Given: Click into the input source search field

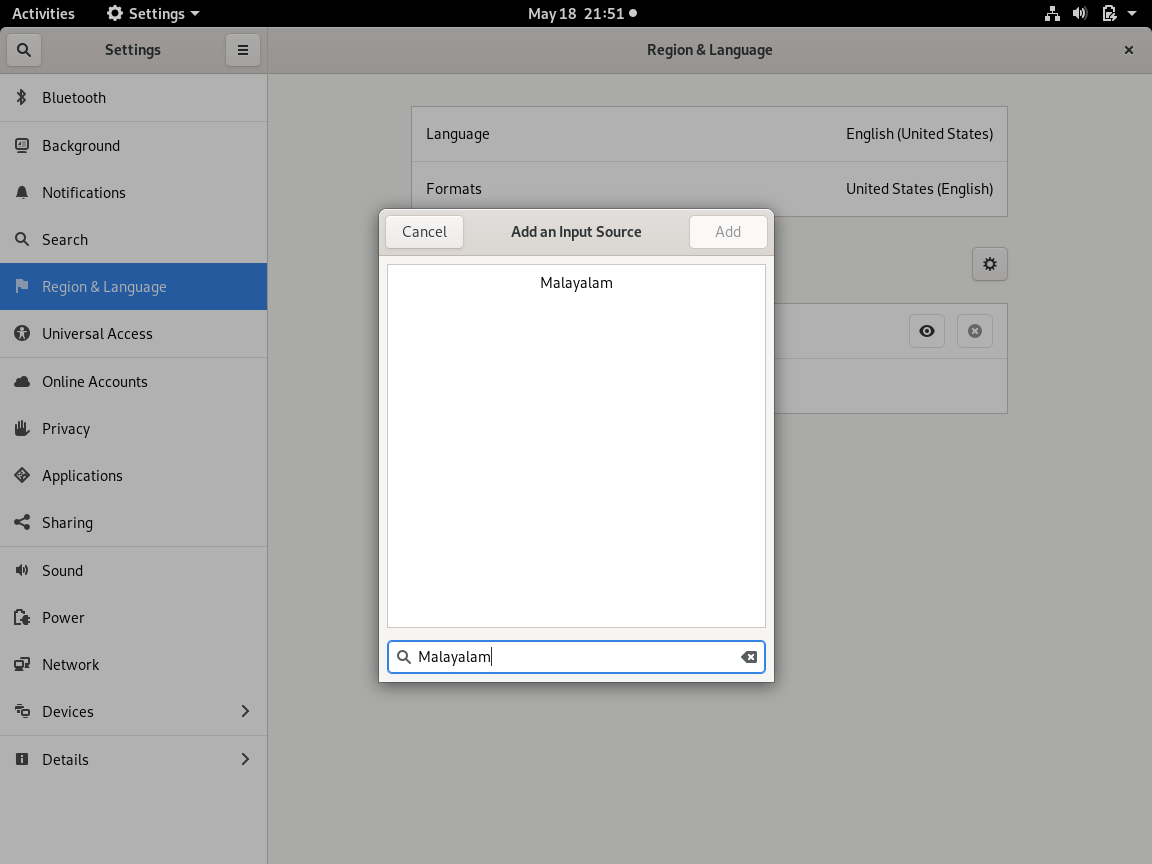Looking at the screenshot, I should (x=575, y=657).
